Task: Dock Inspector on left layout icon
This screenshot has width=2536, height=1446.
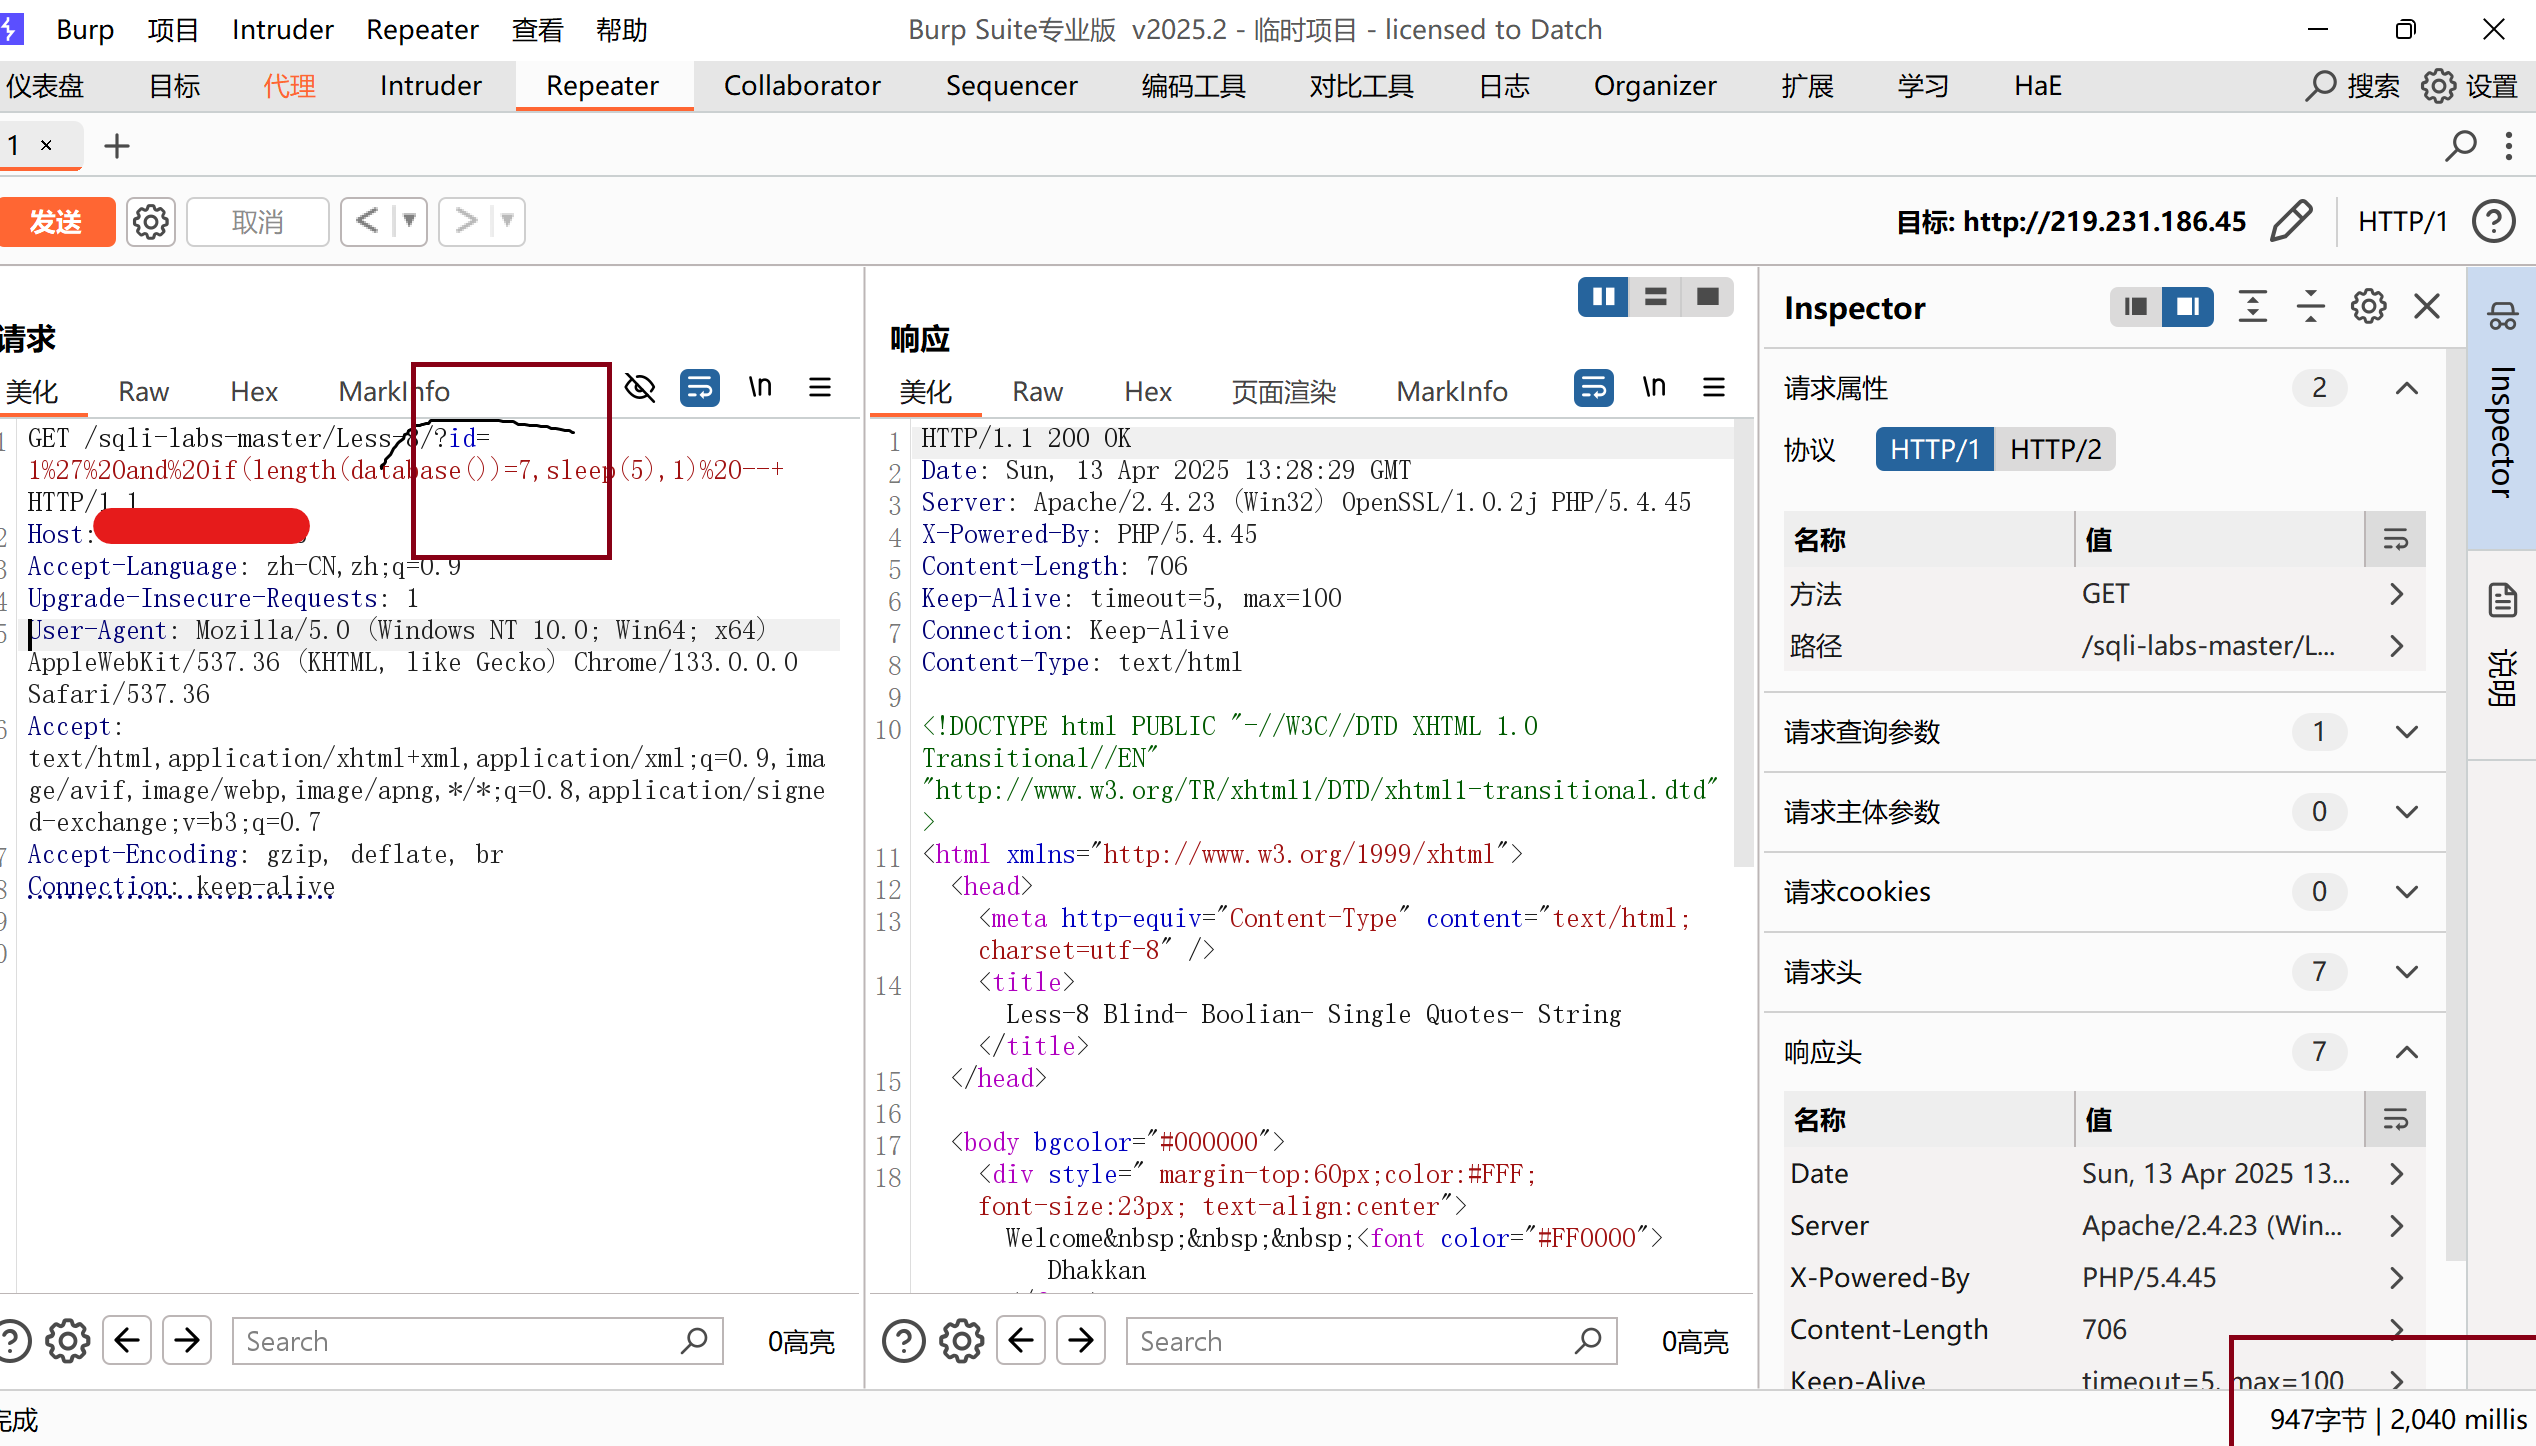Action: point(2136,307)
